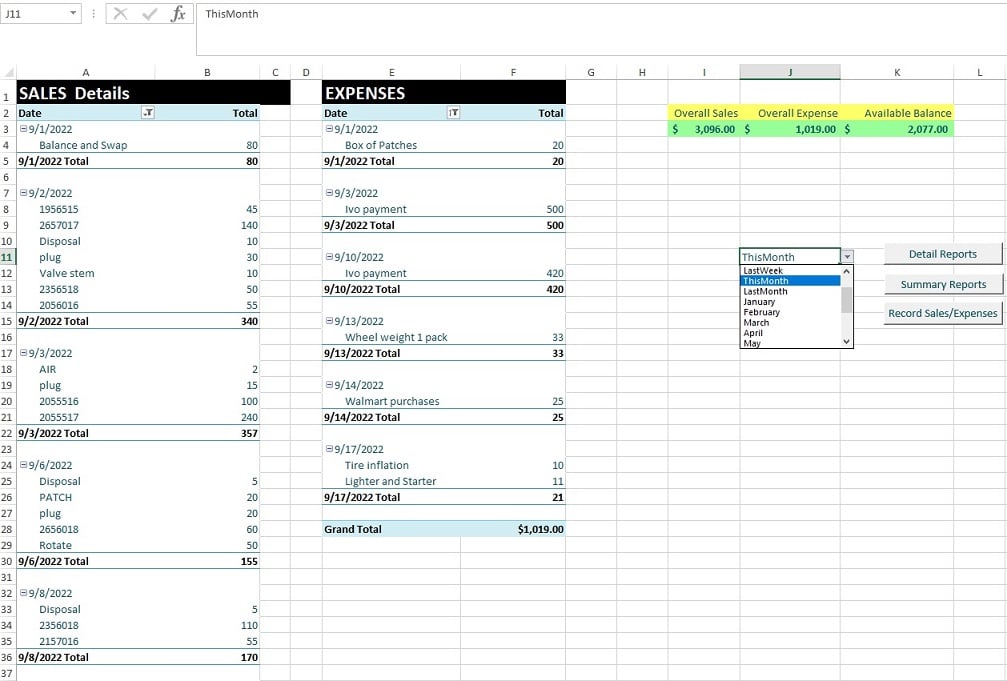This screenshot has height=681, width=1007.
Task: Collapse the 9/3/2022 group in Sales
Action: point(23,353)
